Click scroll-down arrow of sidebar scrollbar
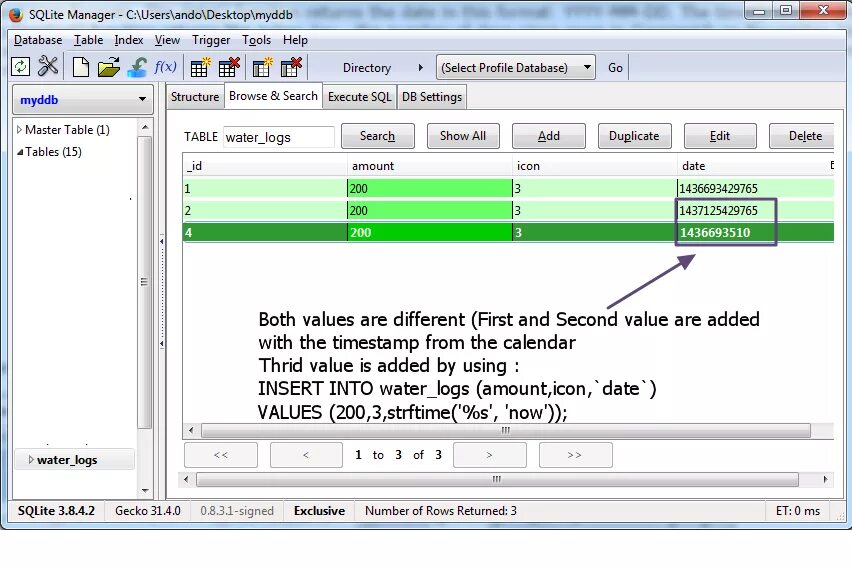Viewport: 852px width, 566px height. (x=145, y=490)
